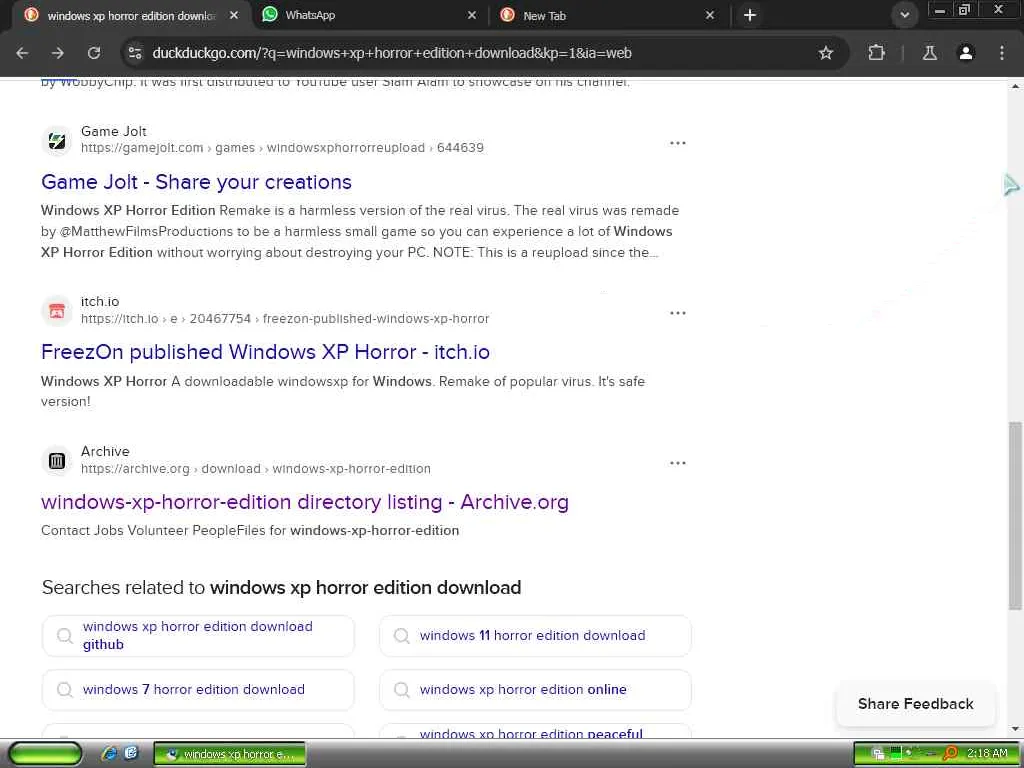Search windows xp horror edition download github
The height and width of the screenshot is (768, 1024).
click(x=198, y=635)
